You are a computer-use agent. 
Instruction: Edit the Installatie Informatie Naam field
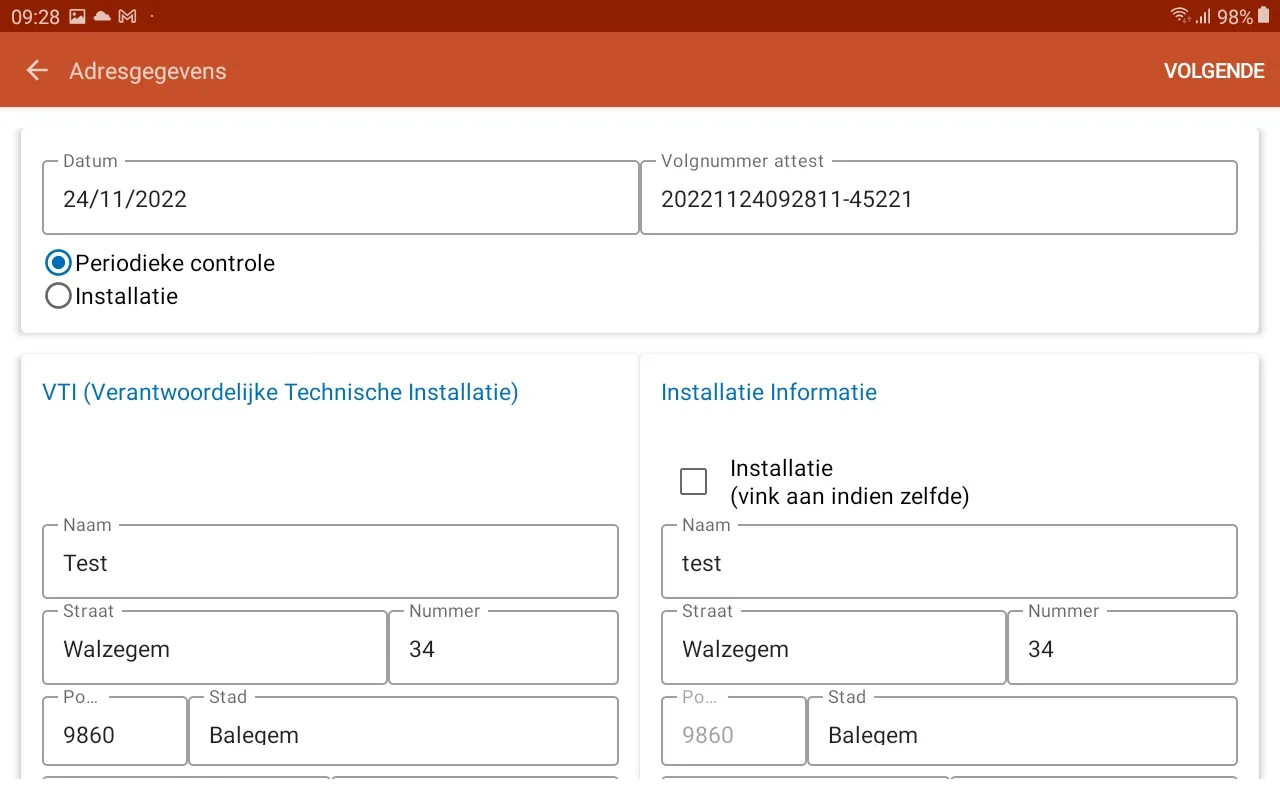(x=949, y=562)
